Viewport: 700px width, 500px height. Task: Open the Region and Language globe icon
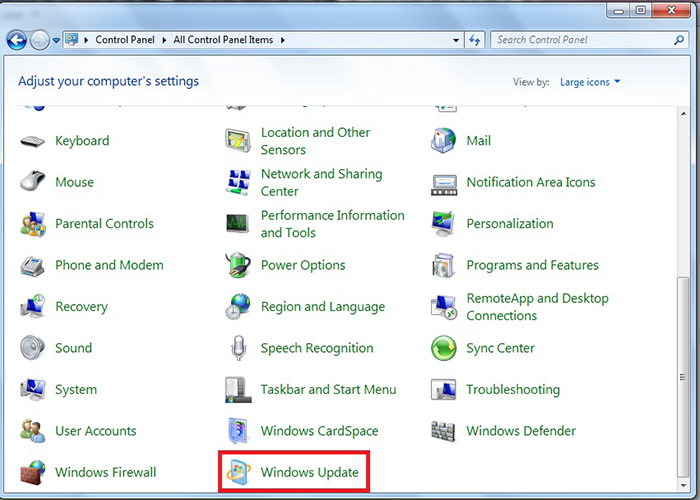(239, 306)
